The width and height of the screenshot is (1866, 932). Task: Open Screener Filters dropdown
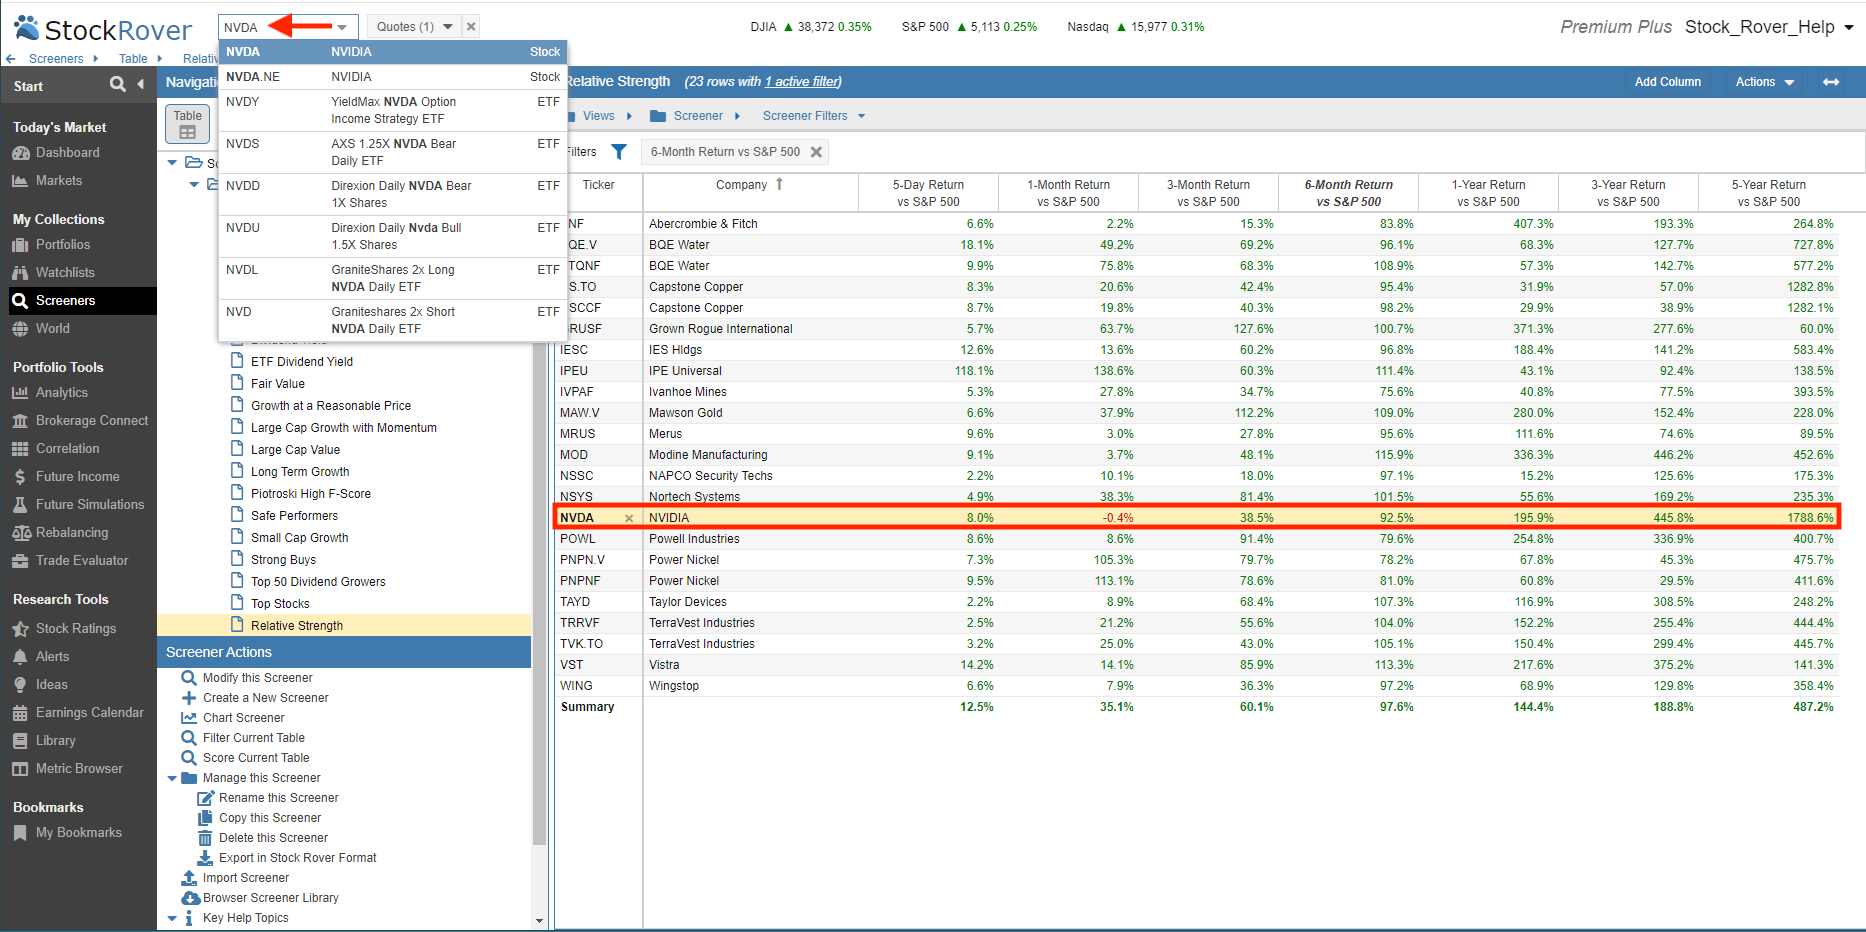click(814, 116)
